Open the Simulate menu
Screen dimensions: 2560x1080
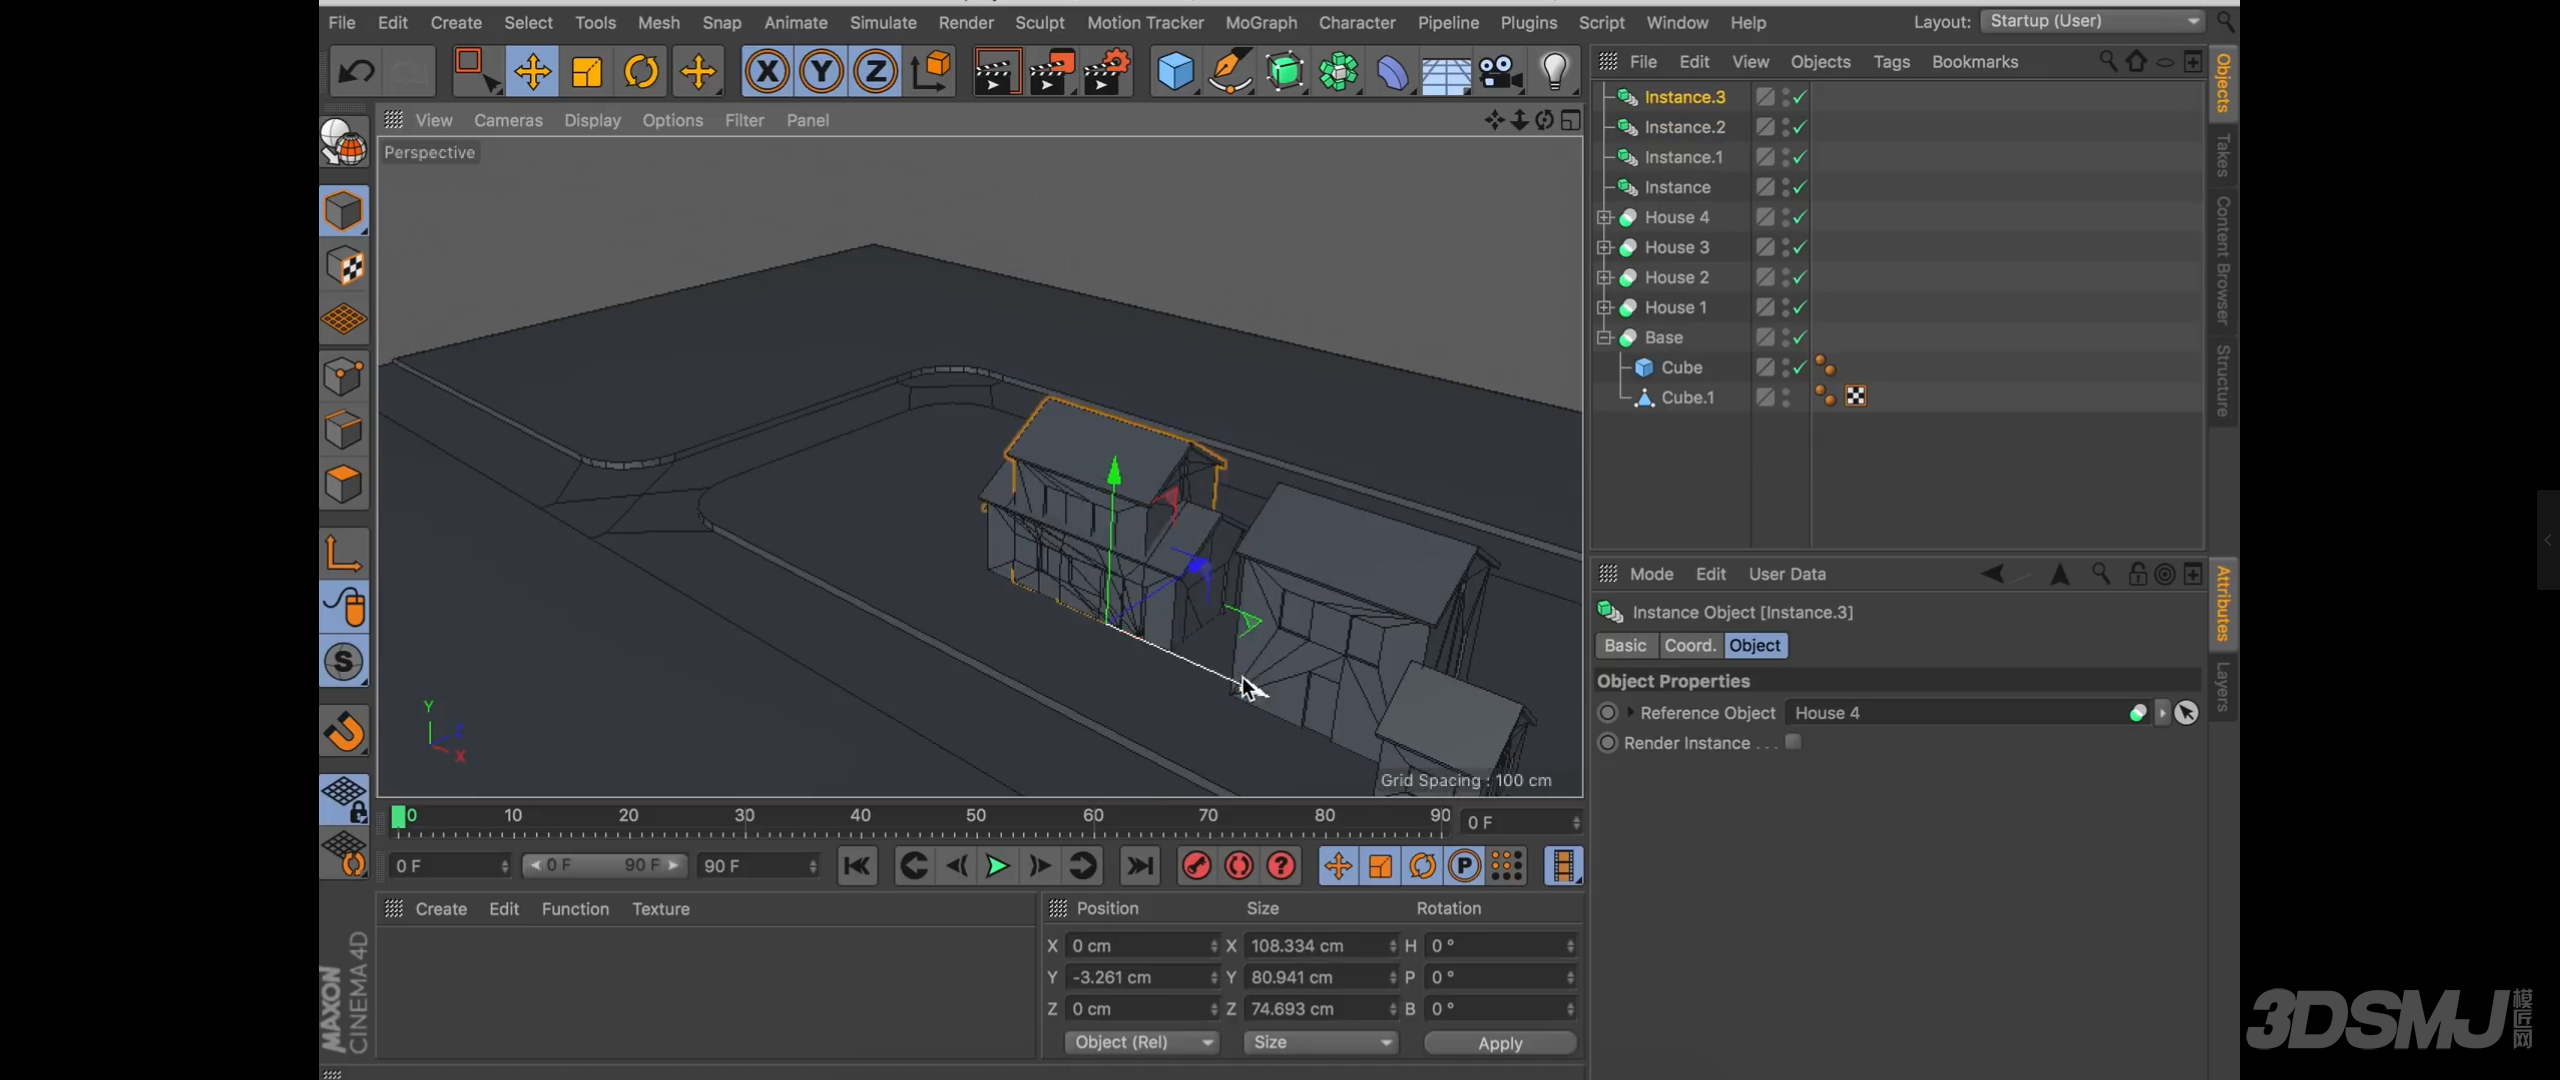click(x=883, y=22)
